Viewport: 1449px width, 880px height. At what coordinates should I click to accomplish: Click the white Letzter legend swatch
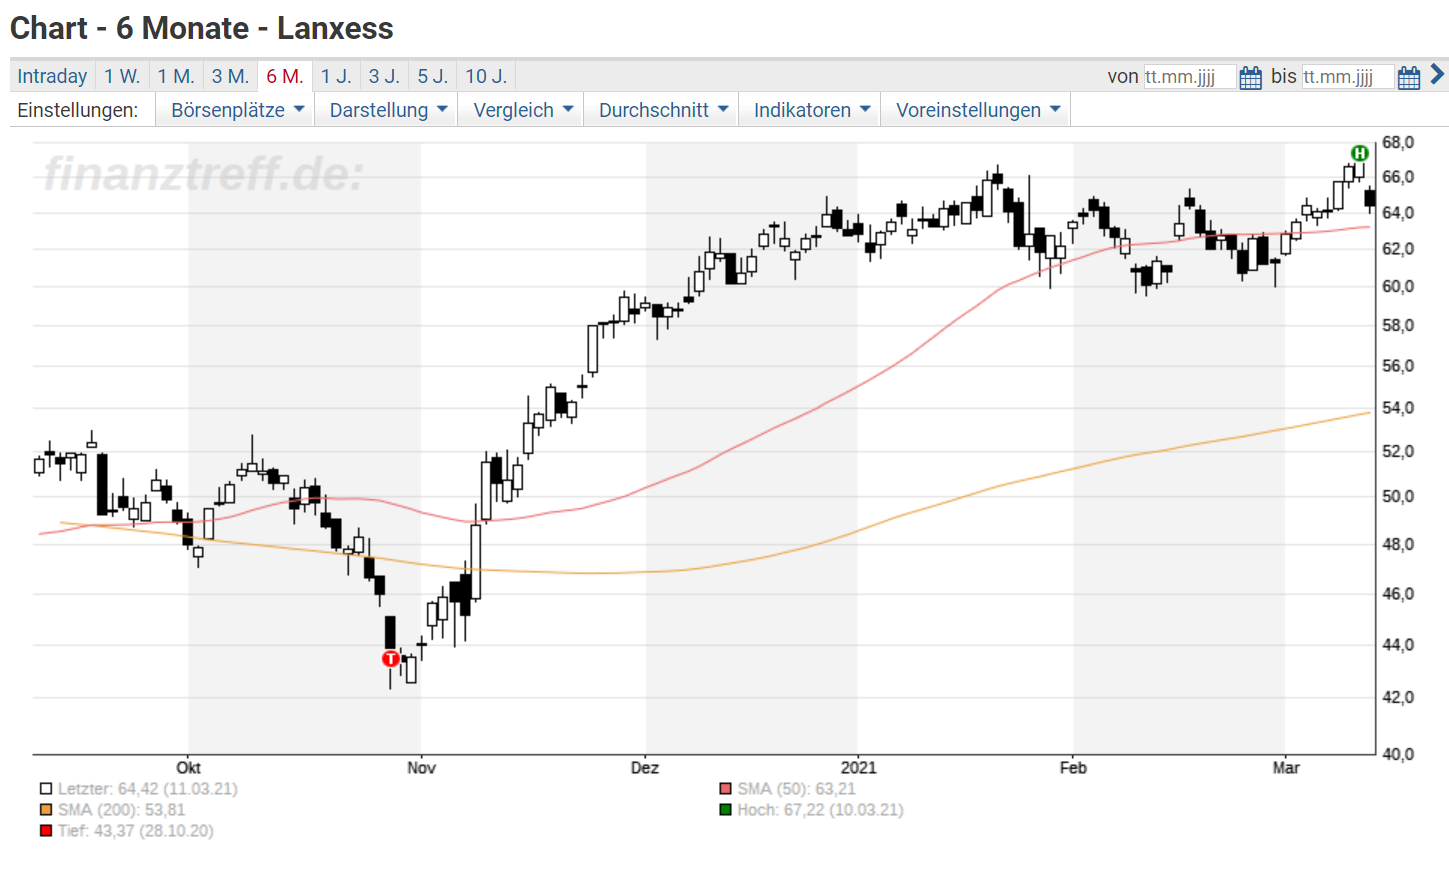tap(46, 789)
